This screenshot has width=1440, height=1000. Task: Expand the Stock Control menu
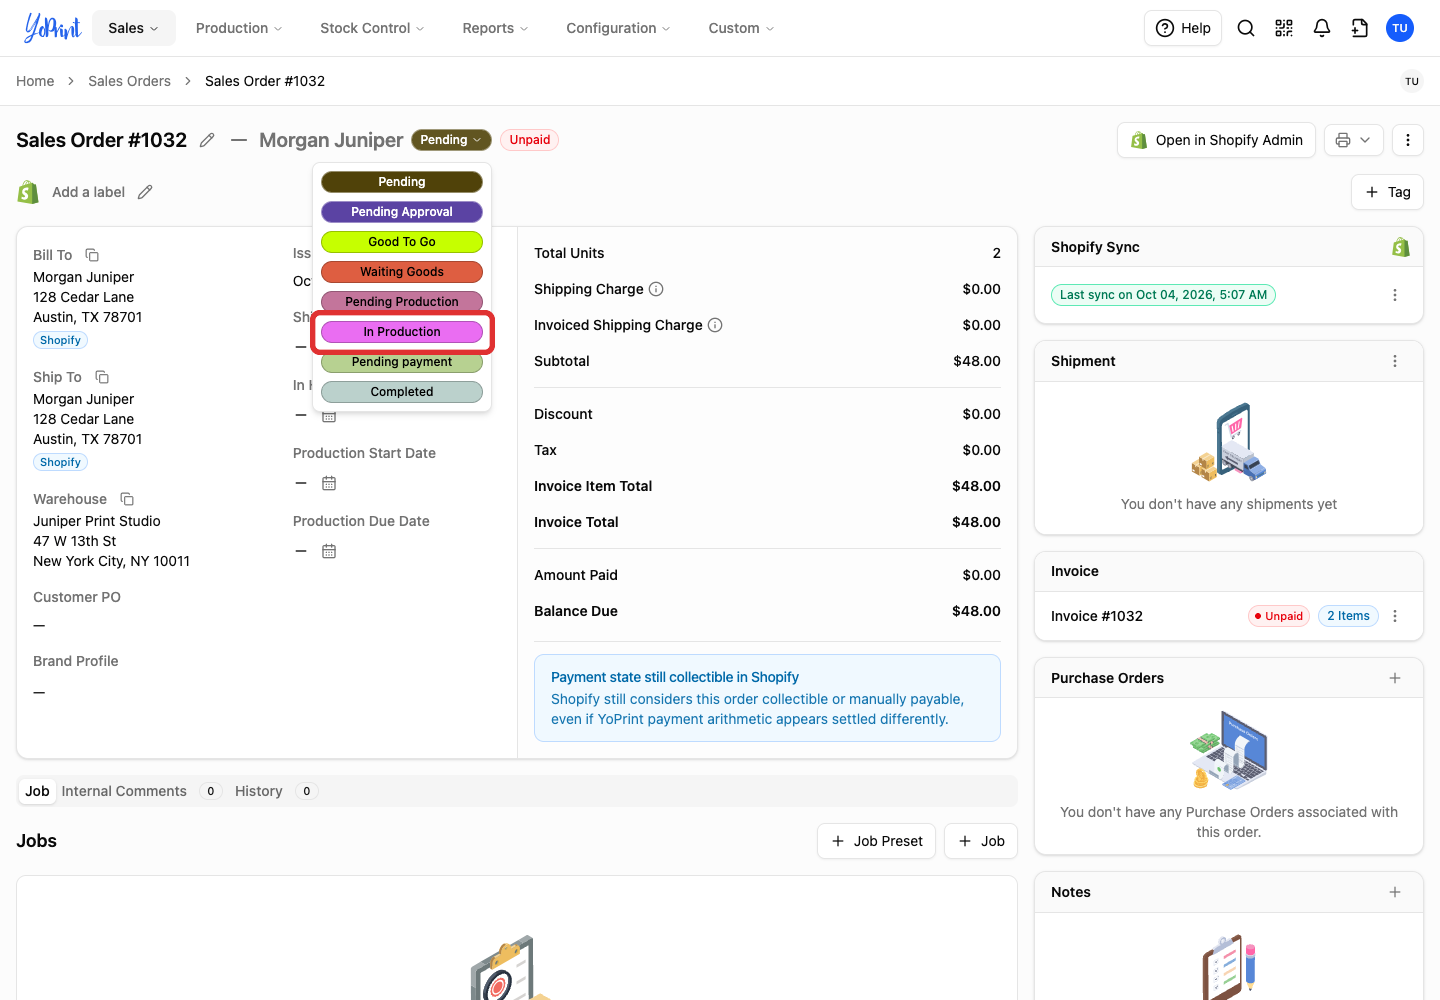point(372,28)
